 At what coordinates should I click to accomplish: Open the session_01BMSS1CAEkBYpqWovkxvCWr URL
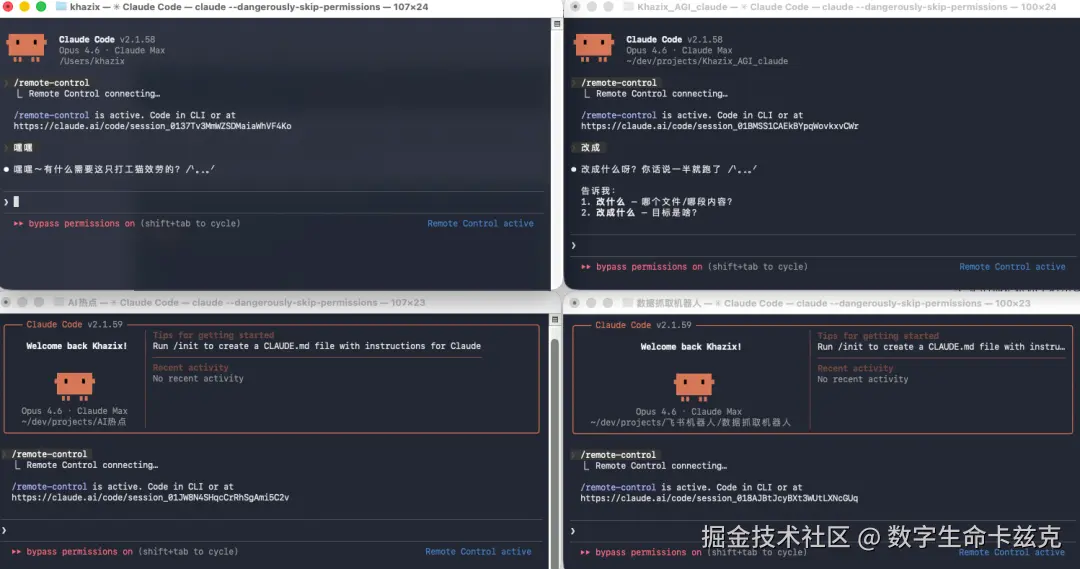pos(720,126)
